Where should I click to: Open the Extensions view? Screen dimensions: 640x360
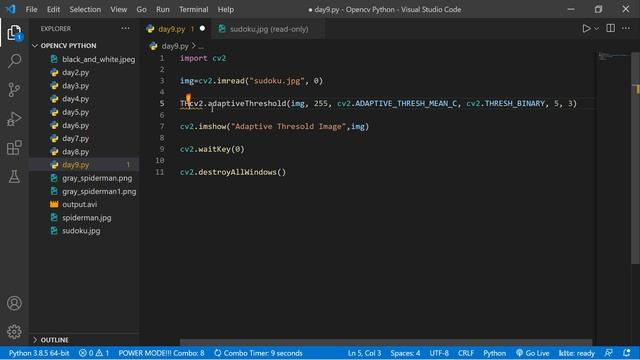(14, 148)
